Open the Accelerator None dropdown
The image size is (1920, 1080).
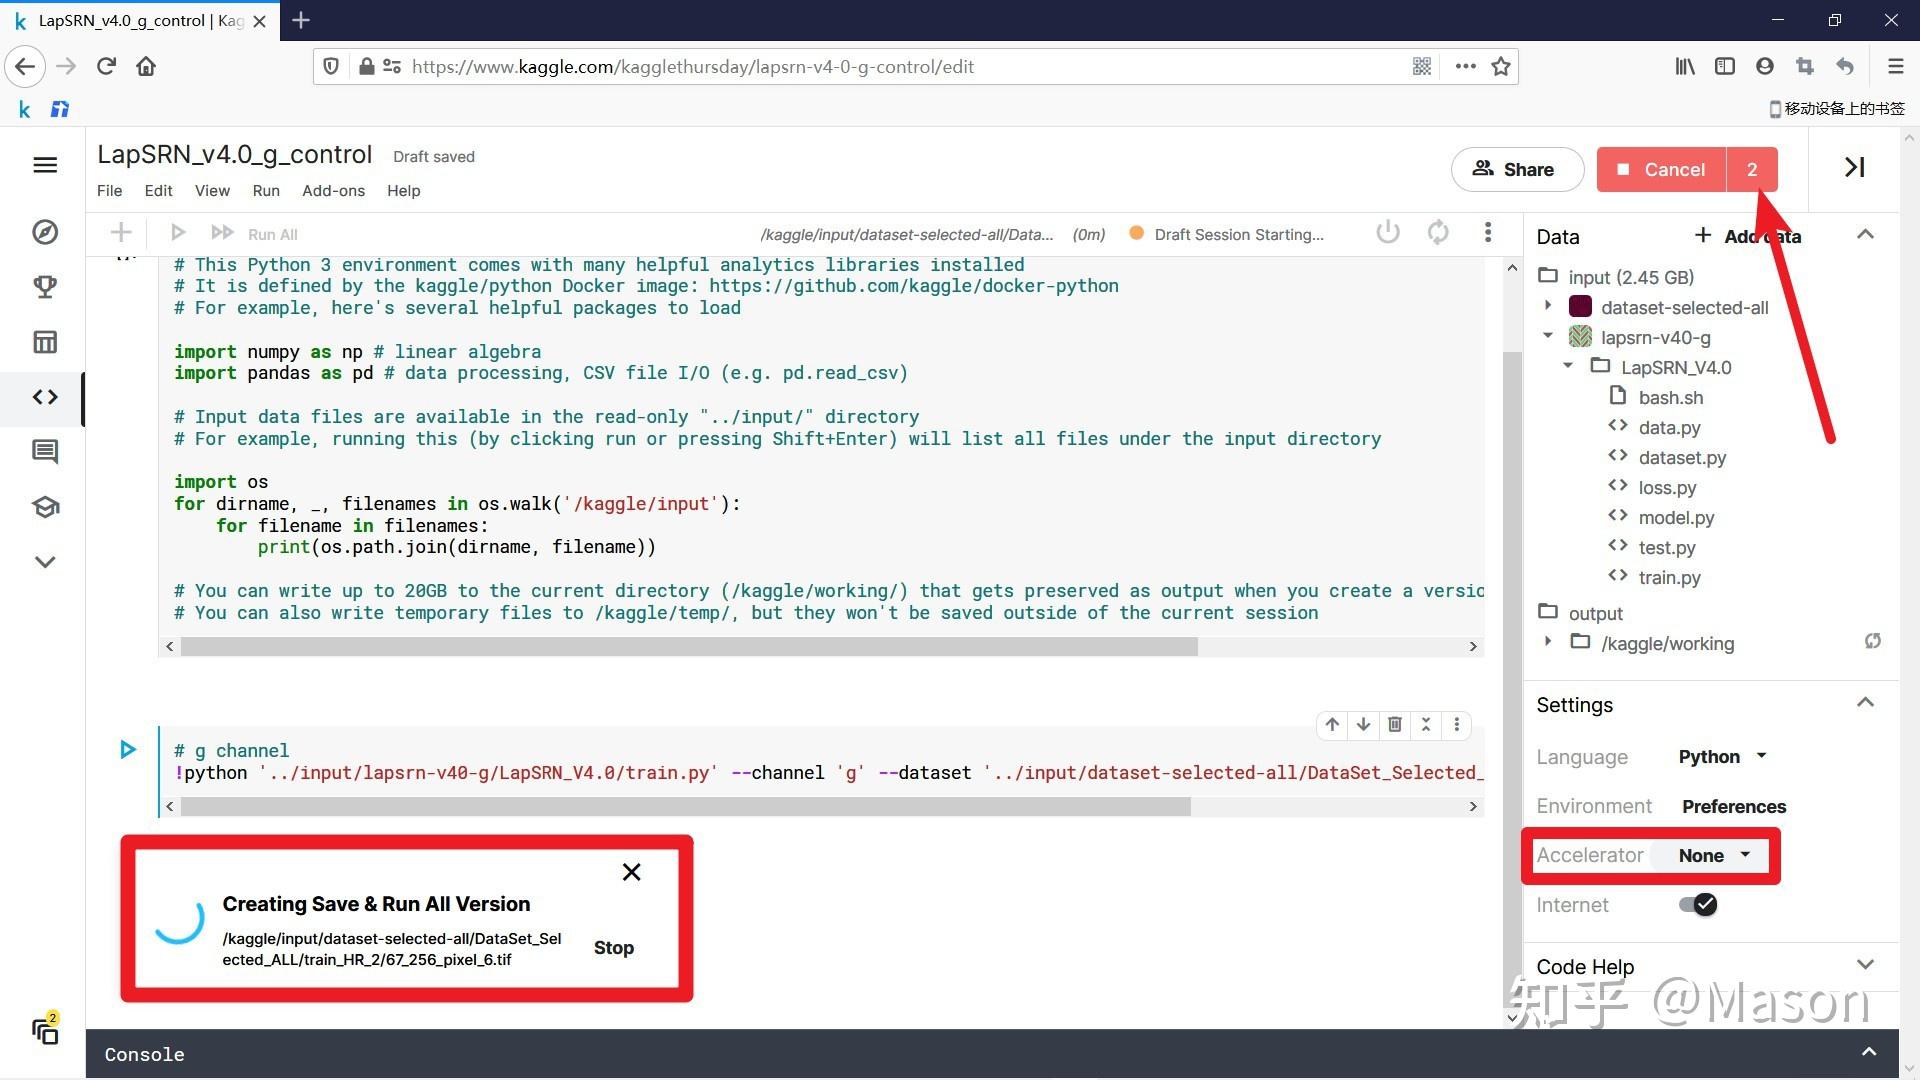1714,856
